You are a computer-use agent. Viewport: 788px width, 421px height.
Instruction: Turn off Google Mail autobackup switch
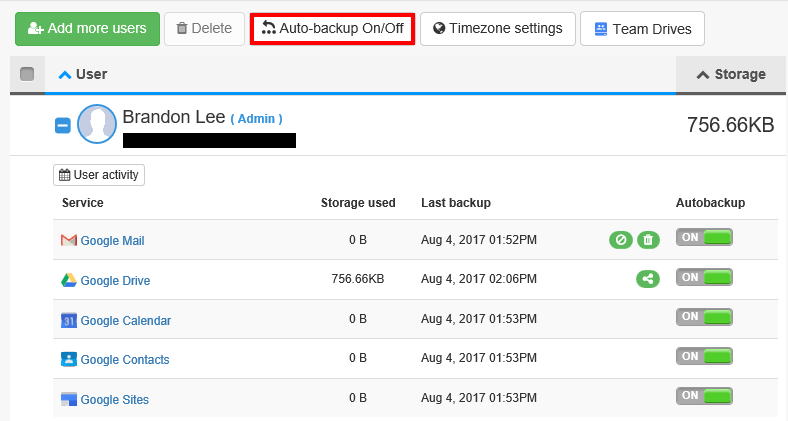(704, 237)
